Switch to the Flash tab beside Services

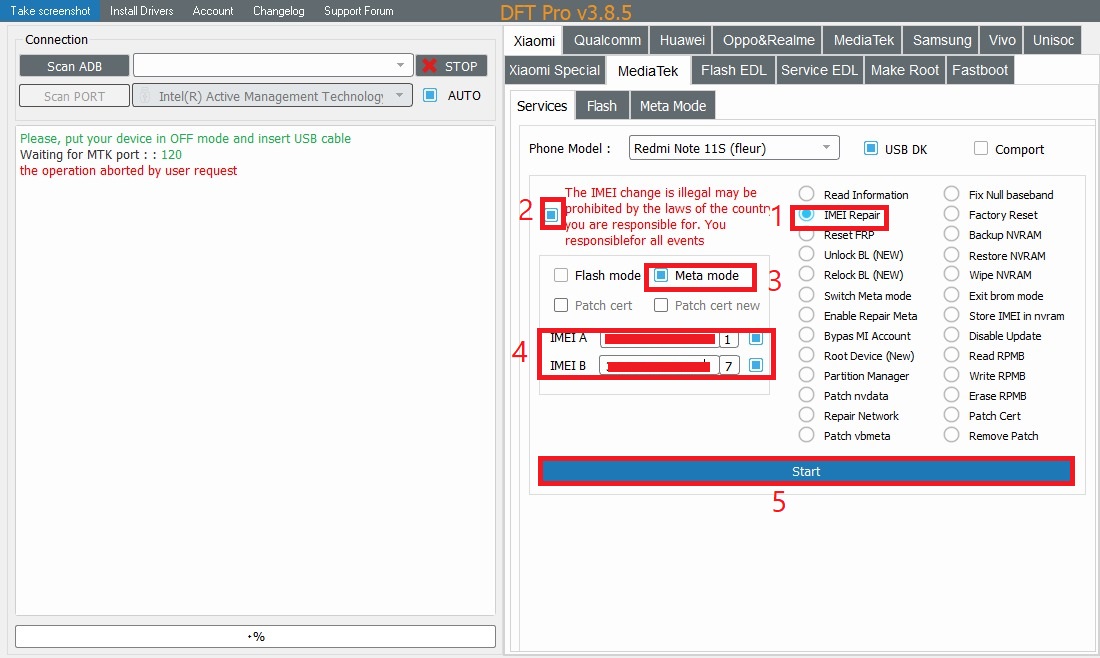click(x=602, y=106)
